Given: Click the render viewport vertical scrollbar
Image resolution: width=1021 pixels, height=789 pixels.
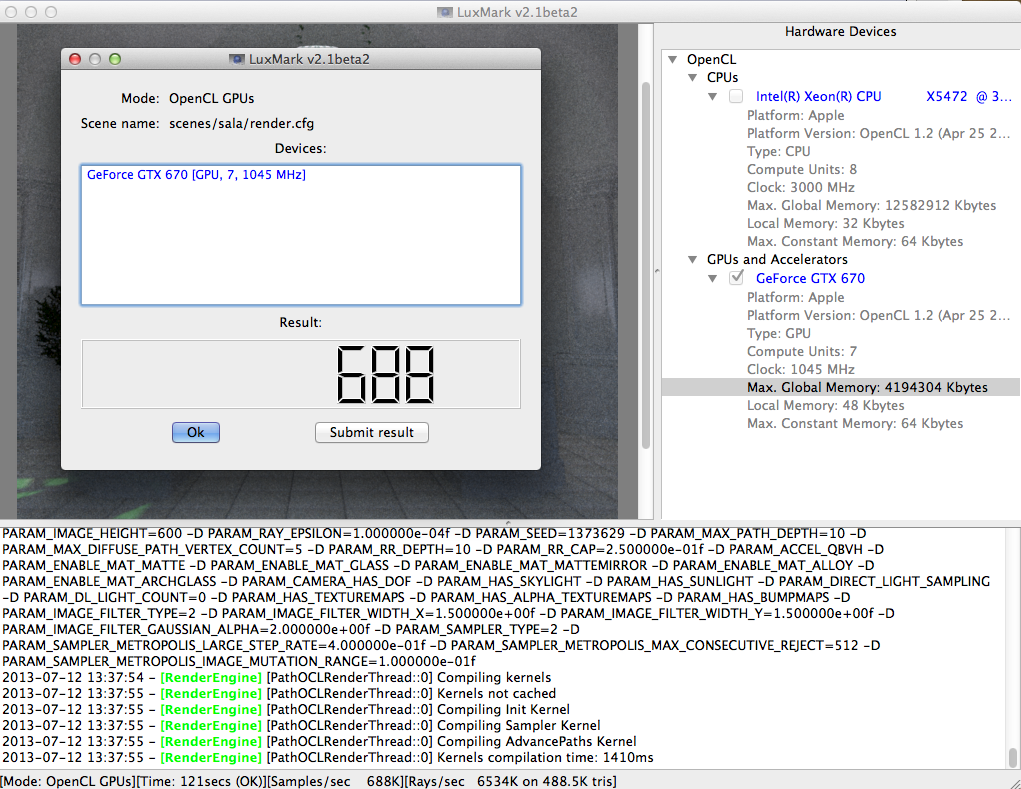Looking at the screenshot, I should [645, 266].
